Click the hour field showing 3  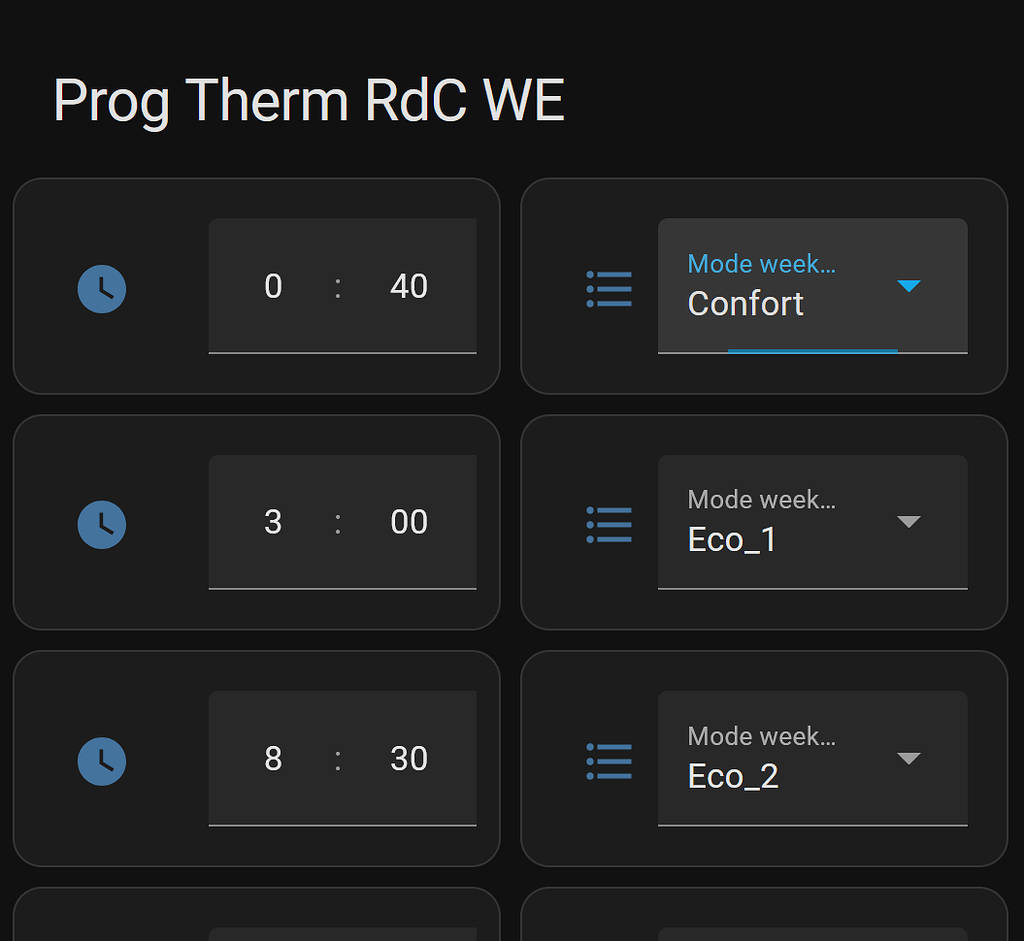click(272, 523)
